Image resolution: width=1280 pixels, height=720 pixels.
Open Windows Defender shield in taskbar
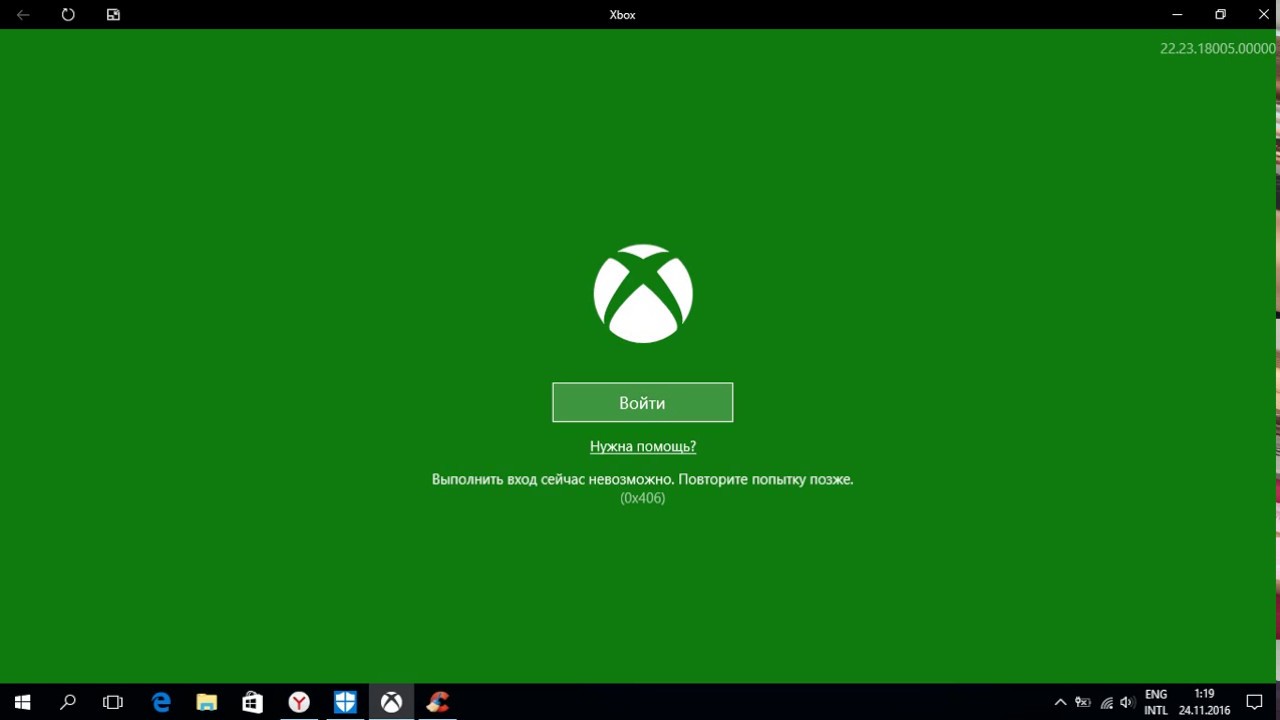point(345,702)
